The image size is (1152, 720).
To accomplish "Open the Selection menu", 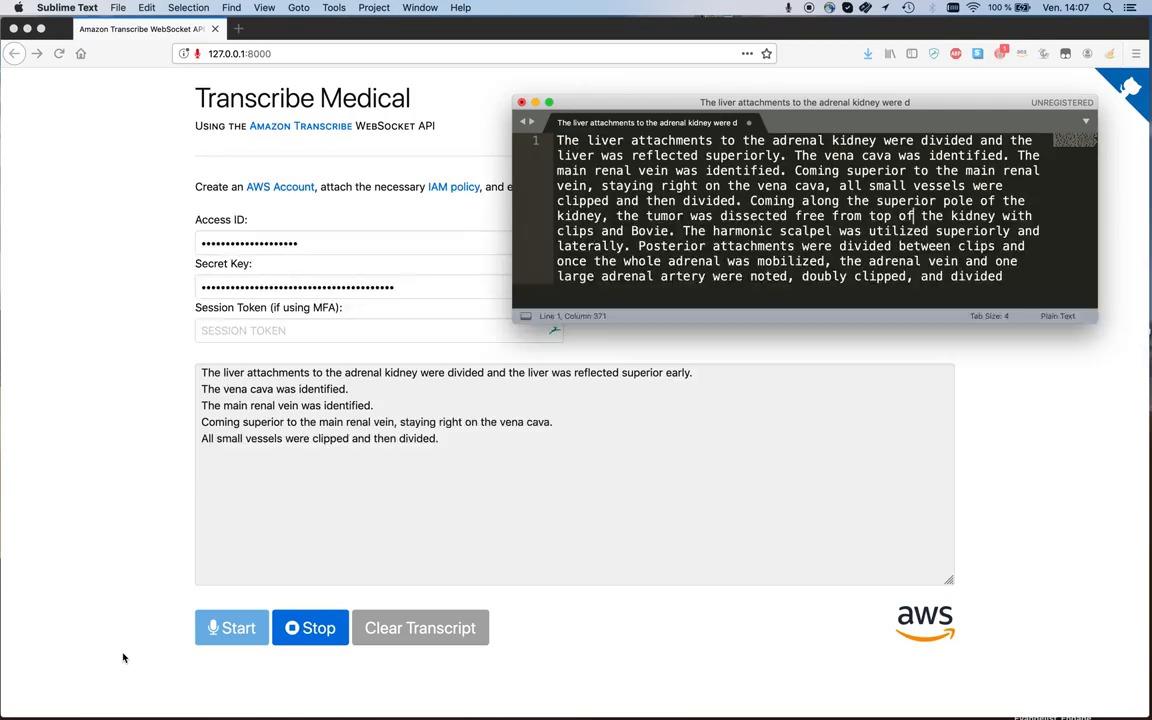I will pyautogui.click(x=188, y=7).
